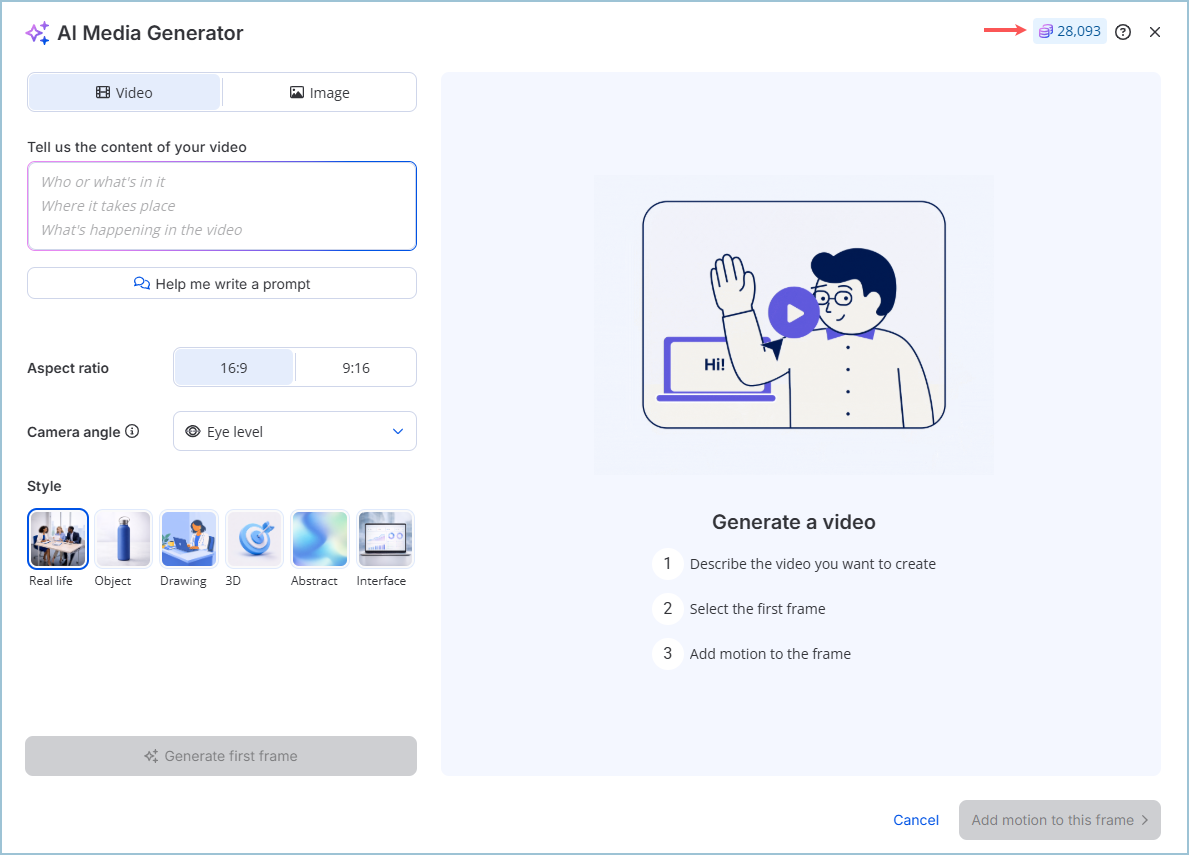Select the Interface style icon

point(385,539)
